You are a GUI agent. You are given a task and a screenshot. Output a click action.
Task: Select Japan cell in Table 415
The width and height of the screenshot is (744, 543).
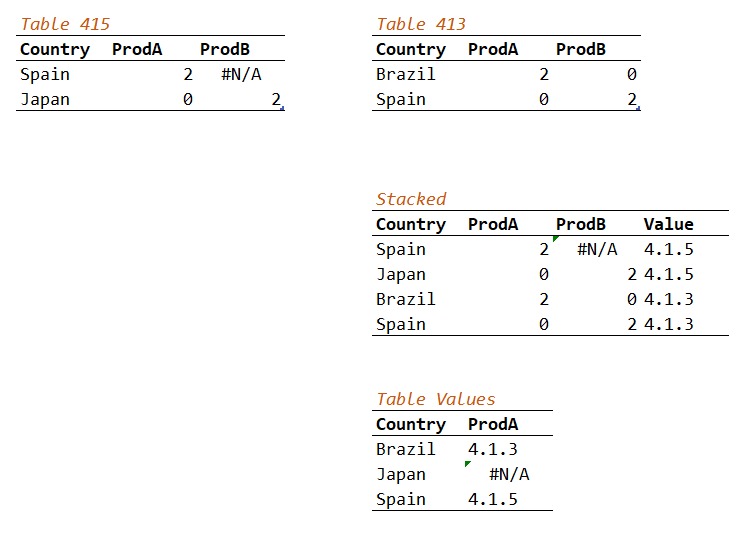pyautogui.click(x=45, y=100)
